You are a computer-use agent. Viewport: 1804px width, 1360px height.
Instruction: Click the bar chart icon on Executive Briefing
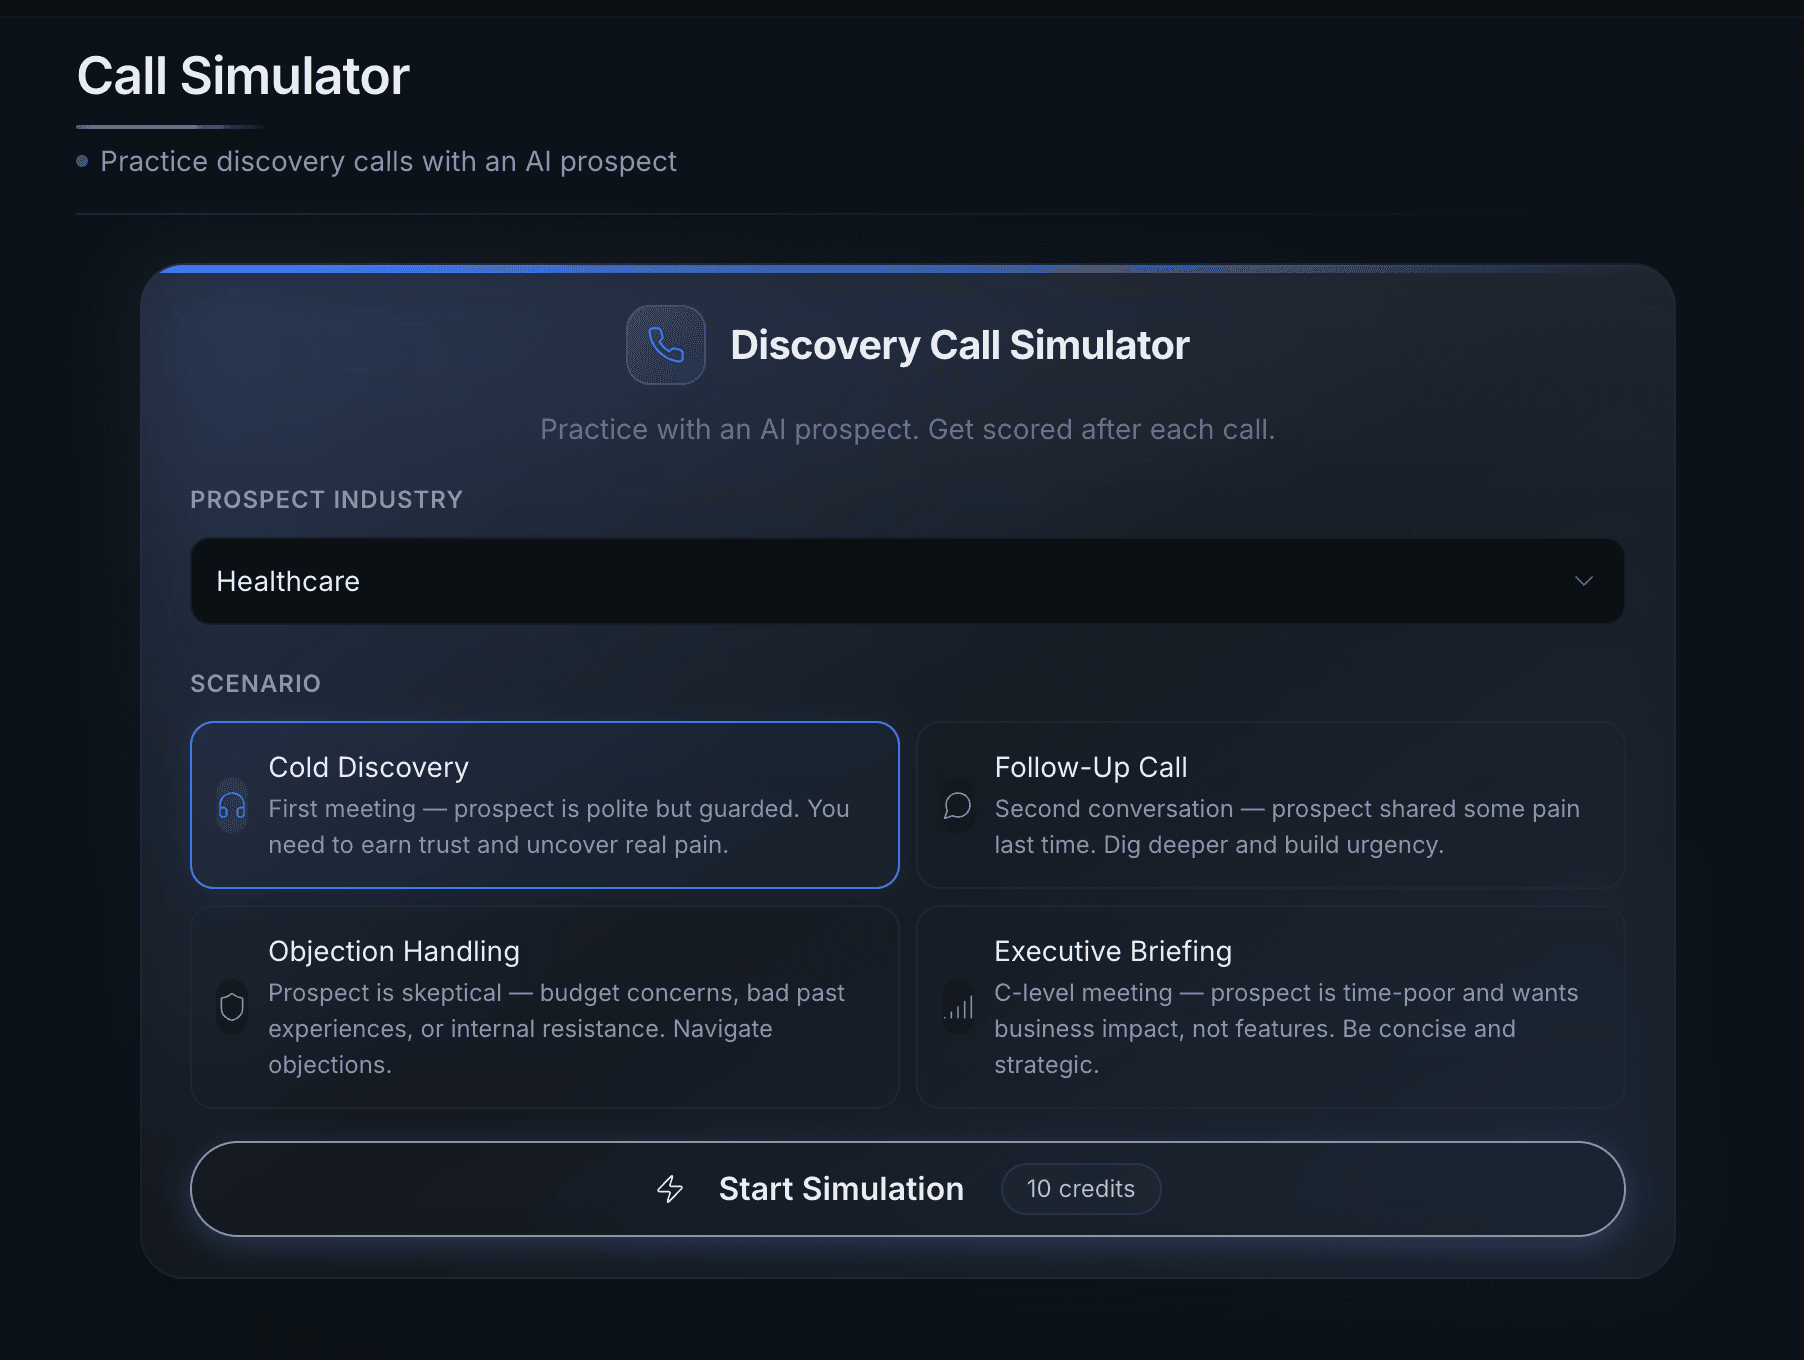957,1007
